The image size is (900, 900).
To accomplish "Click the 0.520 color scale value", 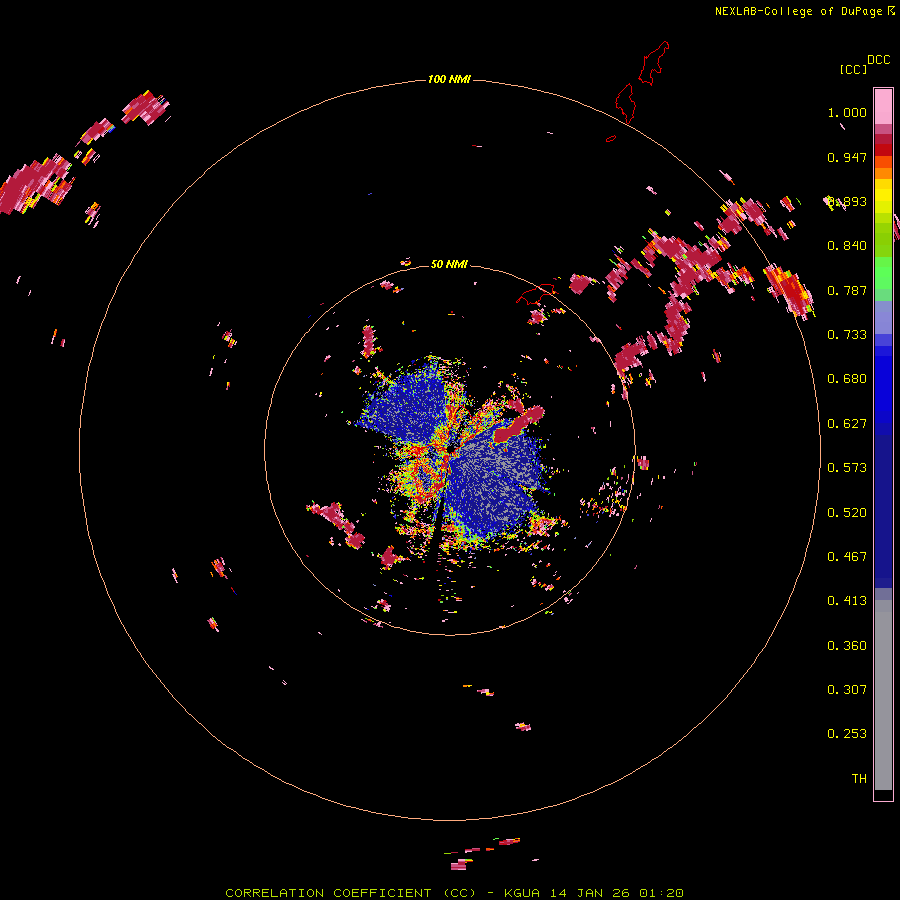I will pyautogui.click(x=847, y=513).
